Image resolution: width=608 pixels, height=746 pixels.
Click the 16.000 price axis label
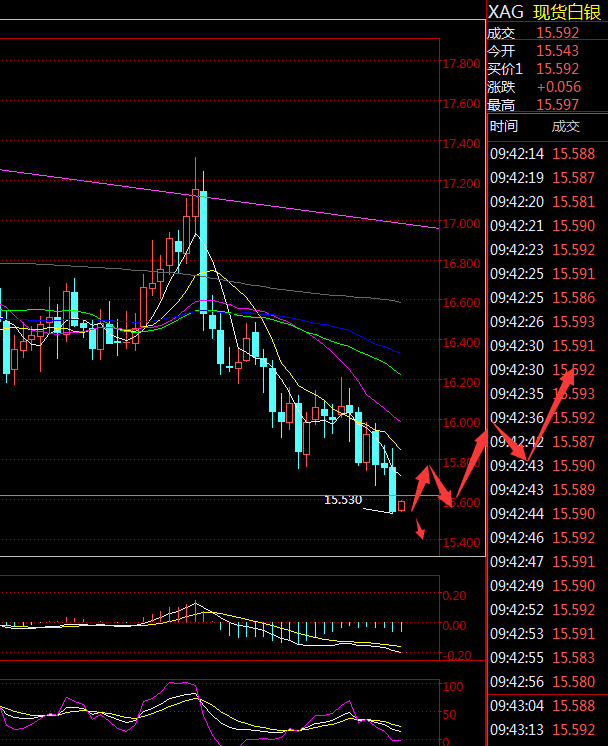tap(461, 422)
